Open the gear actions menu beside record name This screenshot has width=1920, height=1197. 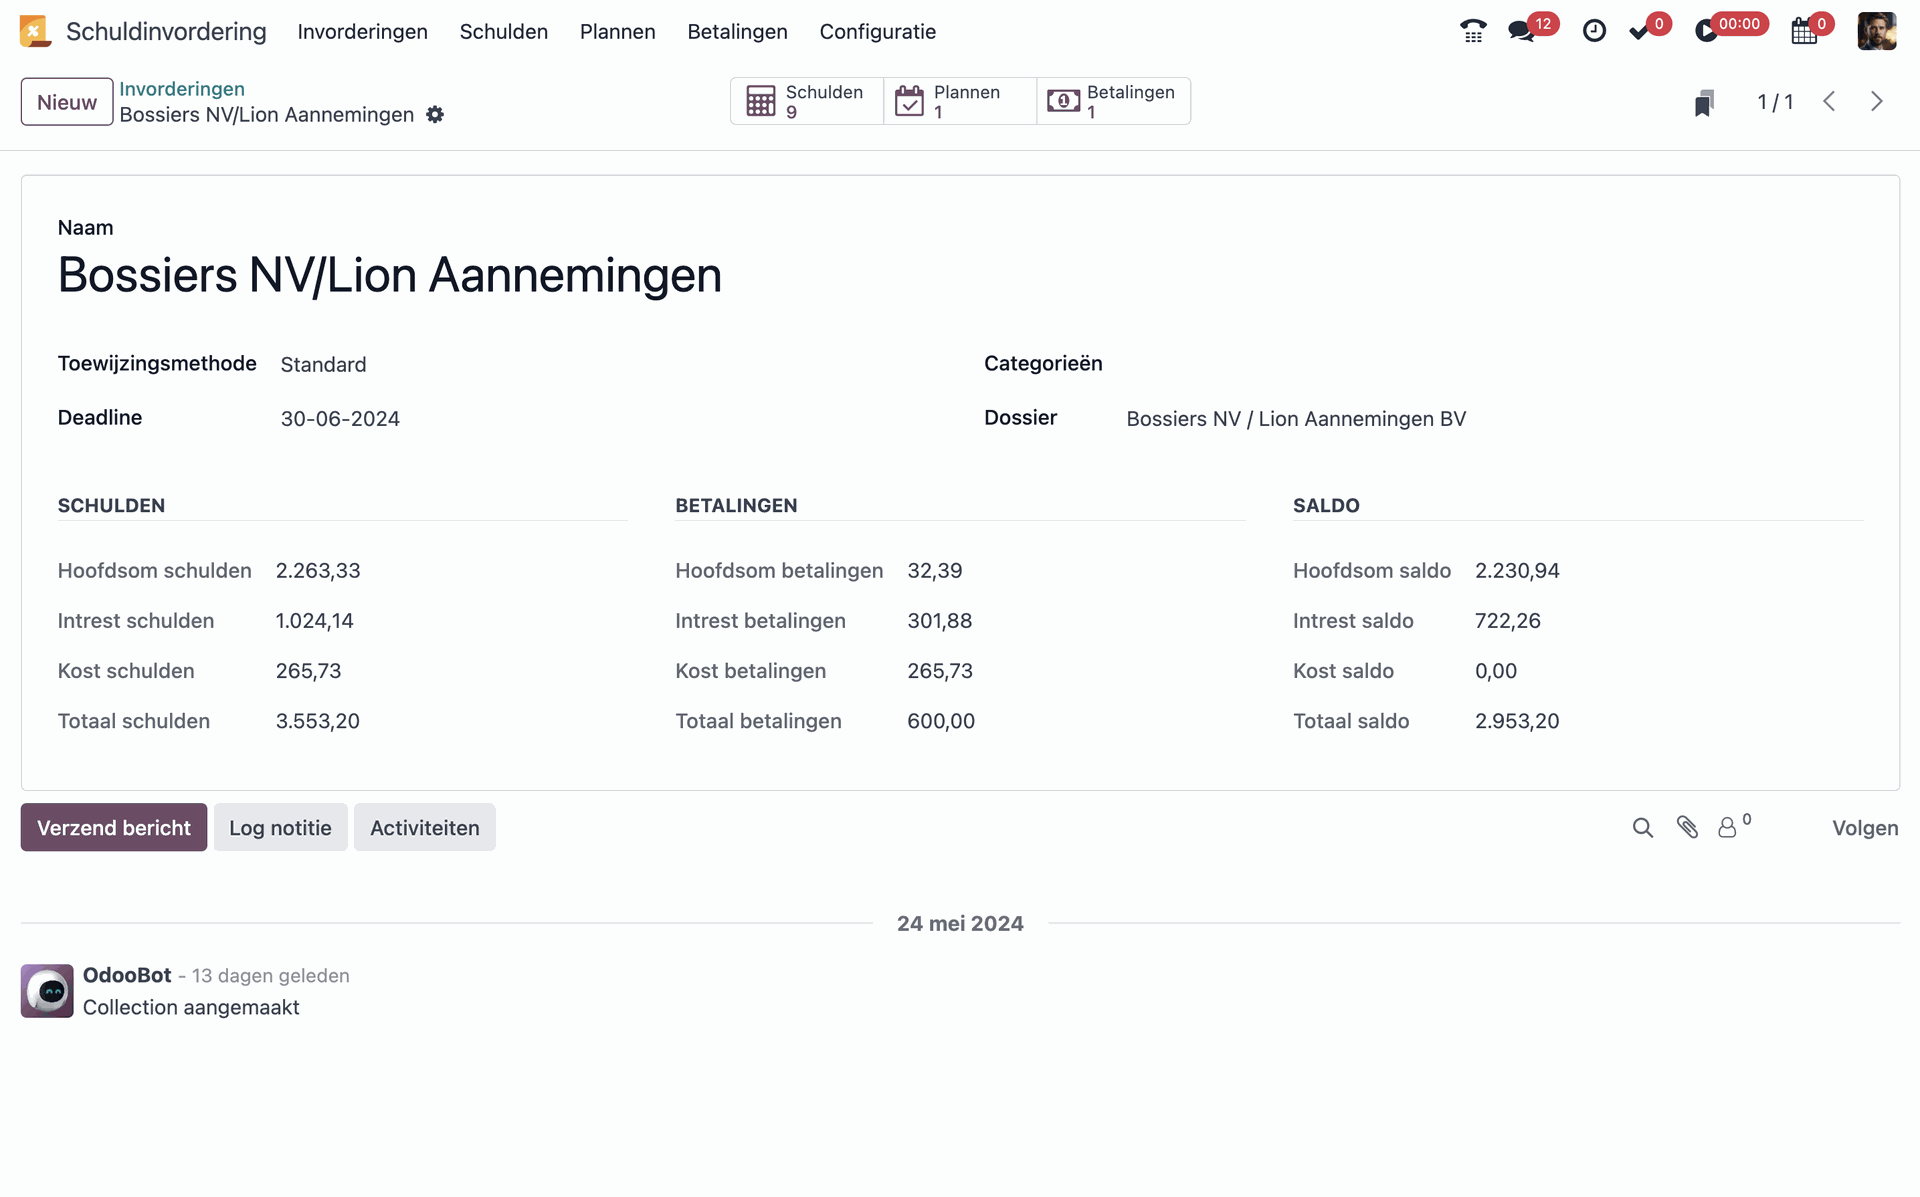point(435,115)
